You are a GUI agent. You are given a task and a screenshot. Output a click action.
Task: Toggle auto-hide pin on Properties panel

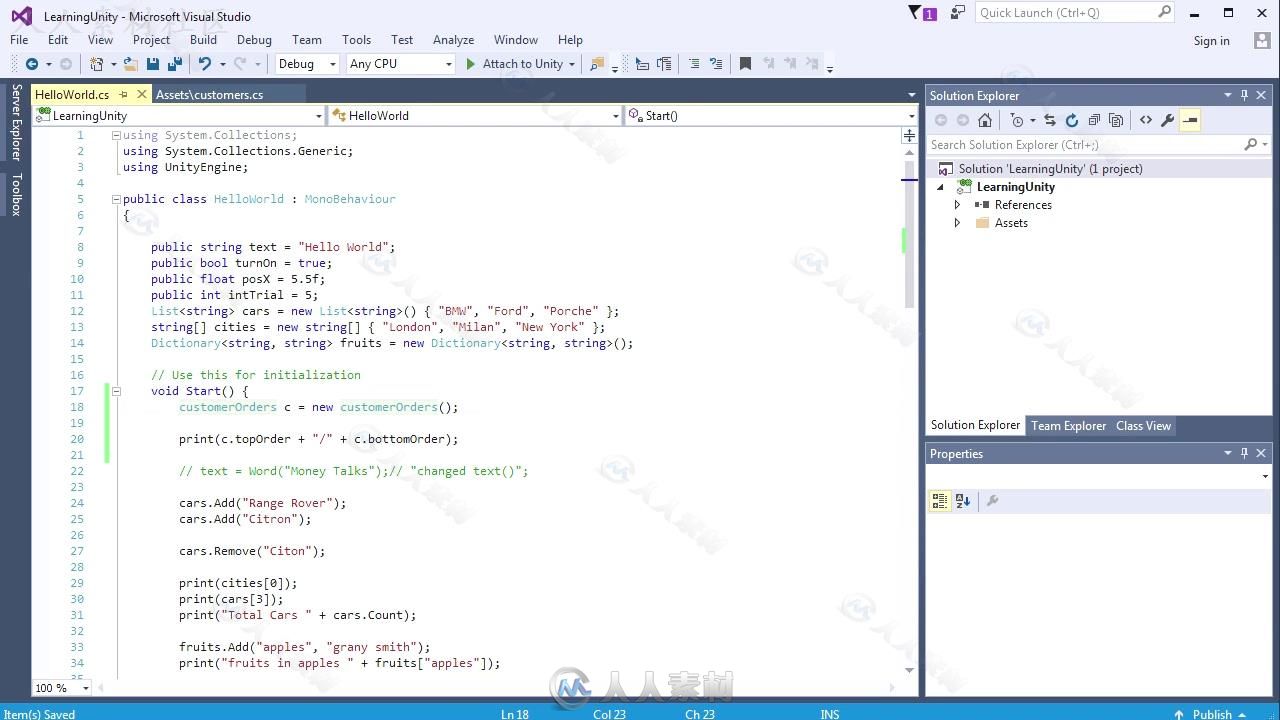coord(1244,453)
